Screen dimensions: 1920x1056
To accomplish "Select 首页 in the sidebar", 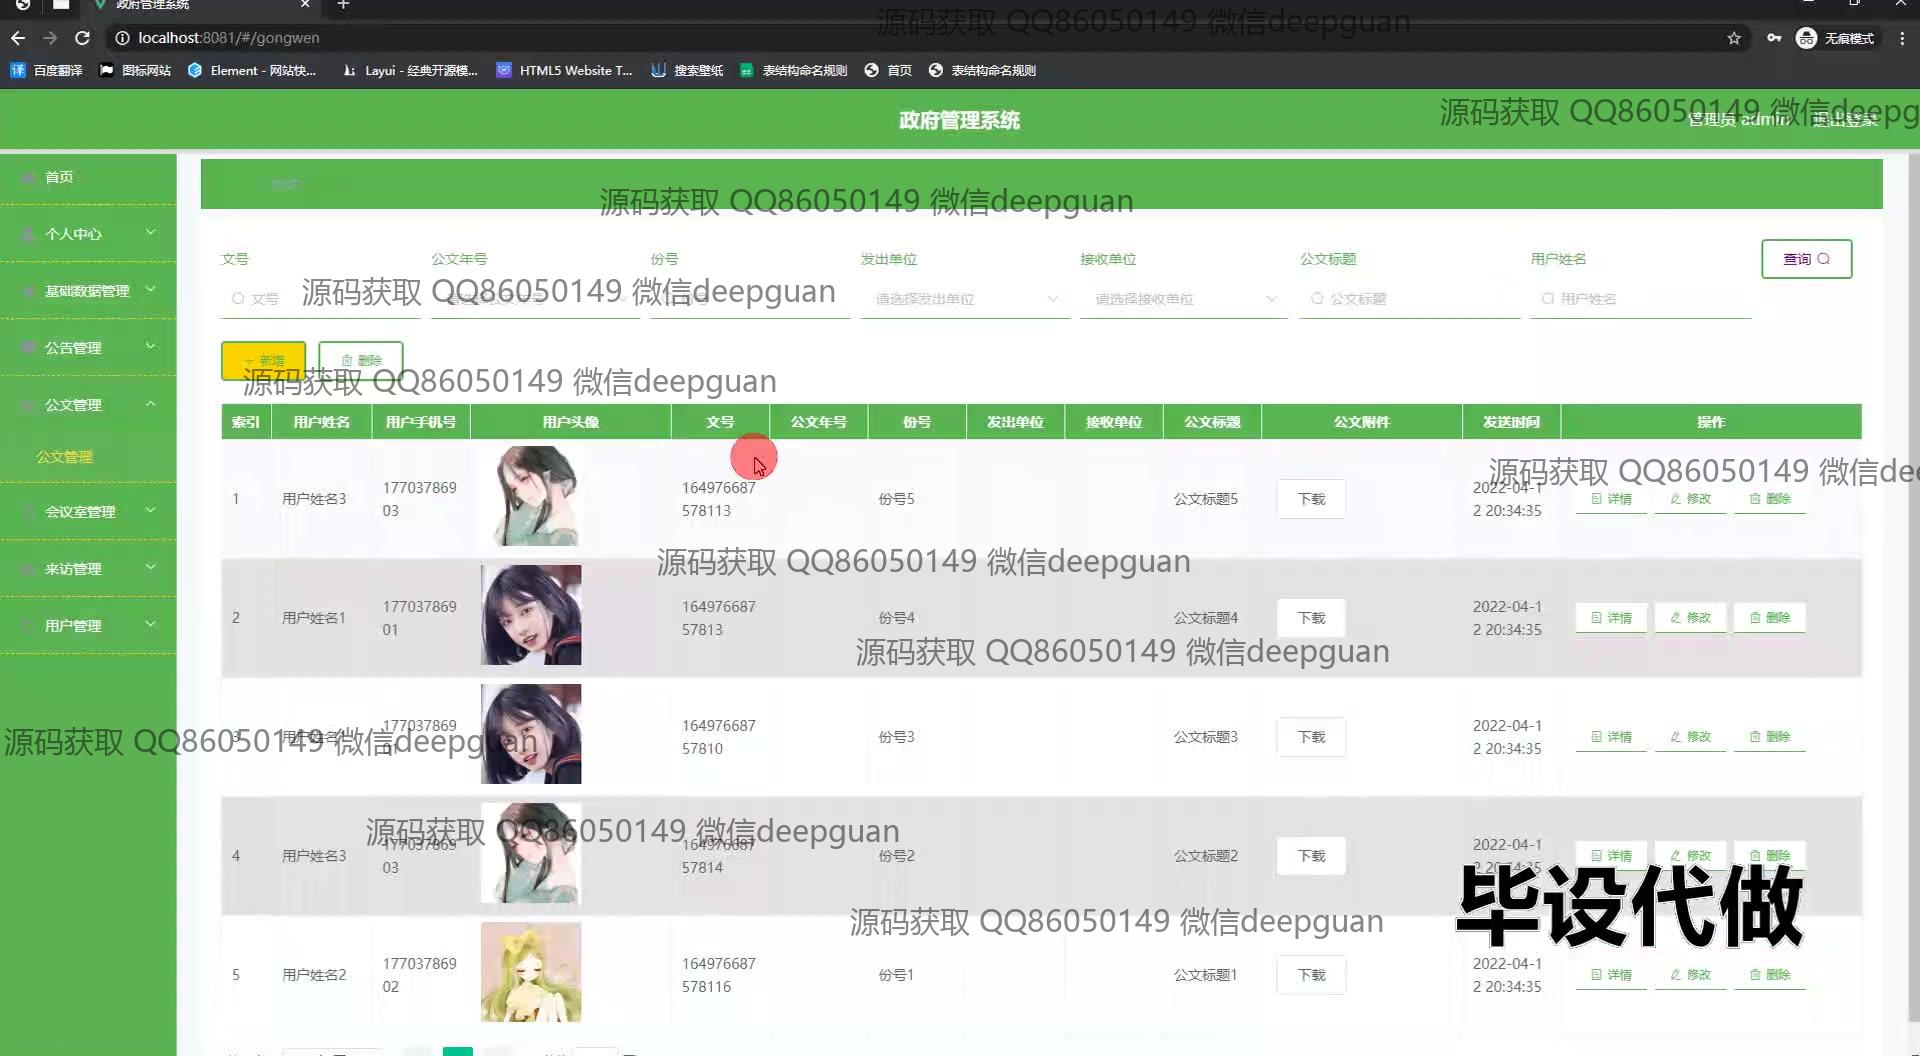I will [60, 177].
